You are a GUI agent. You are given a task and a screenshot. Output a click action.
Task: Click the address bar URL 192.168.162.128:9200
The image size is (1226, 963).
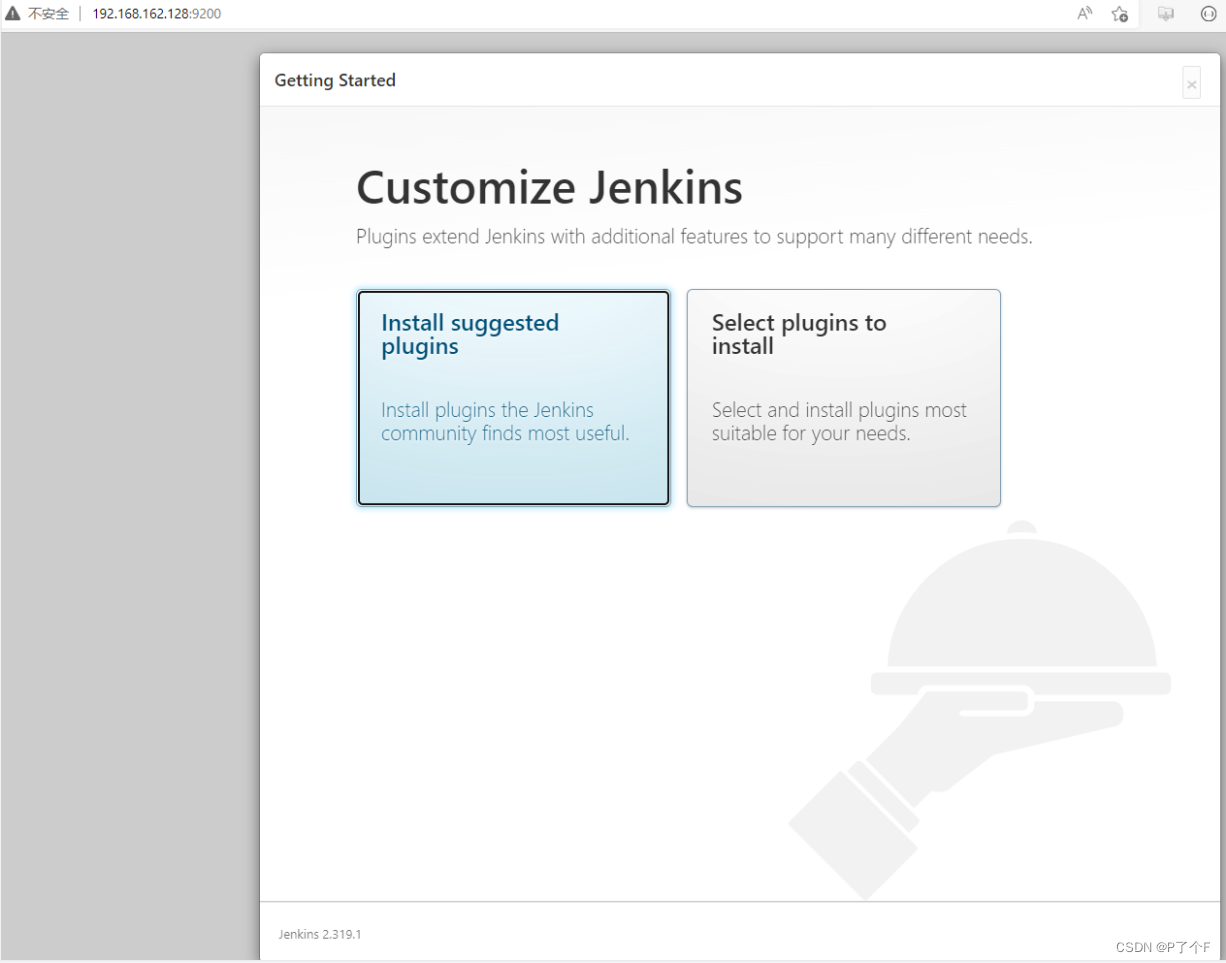157,14
